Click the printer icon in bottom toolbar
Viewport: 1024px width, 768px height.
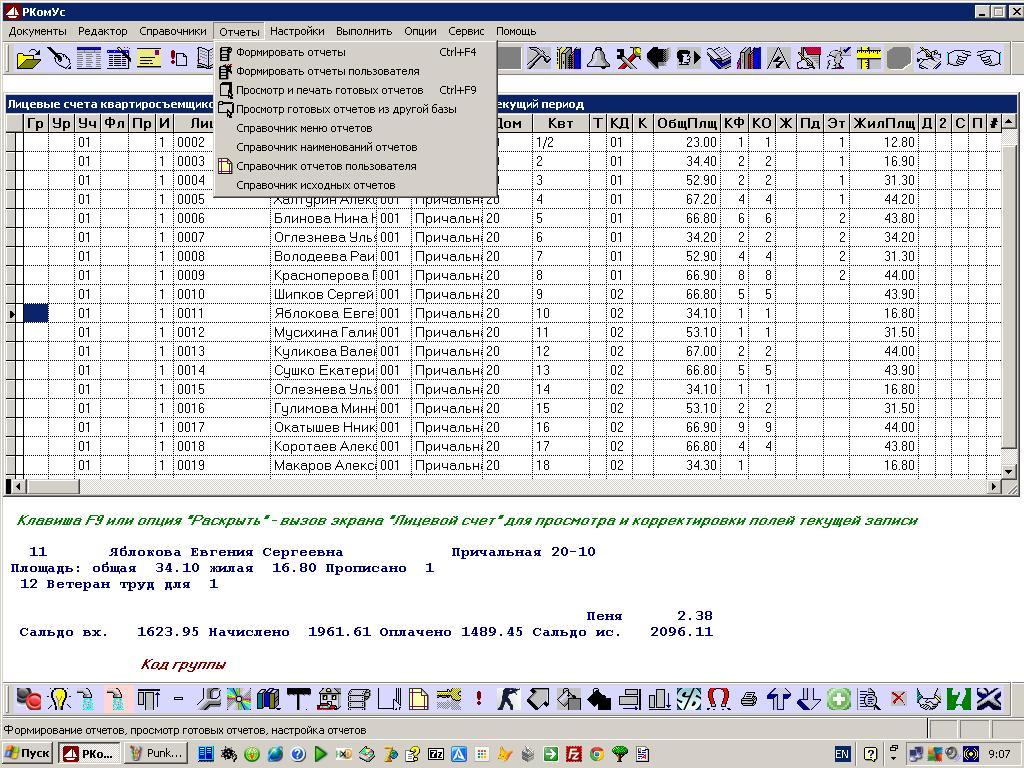point(749,699)
